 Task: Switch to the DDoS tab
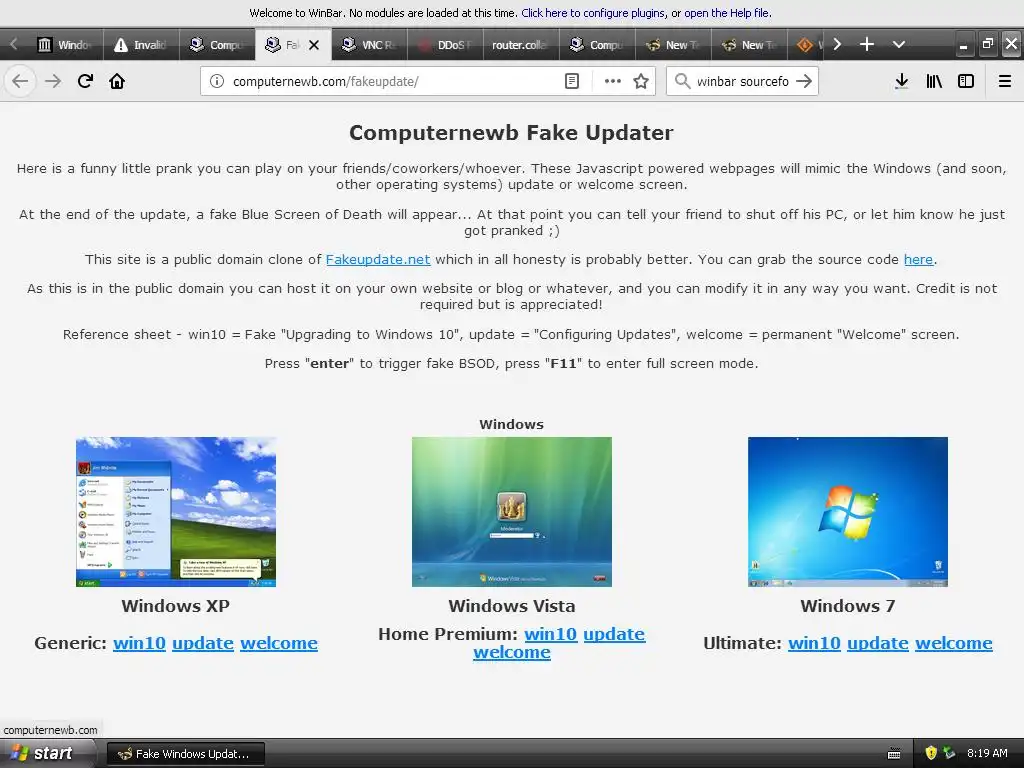tap(445, 45)
